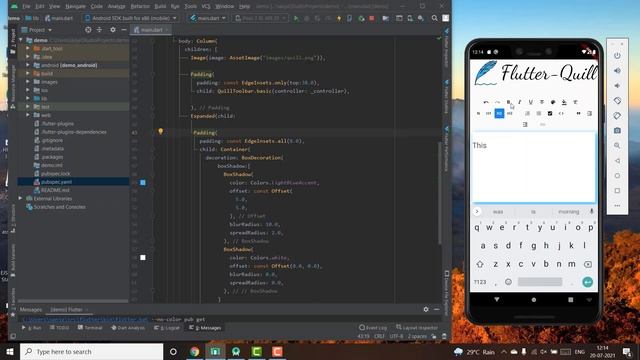640x360 pixels.
Task: Toggle strikethrough in the Quill toolbar
Action: pos(542,102)
